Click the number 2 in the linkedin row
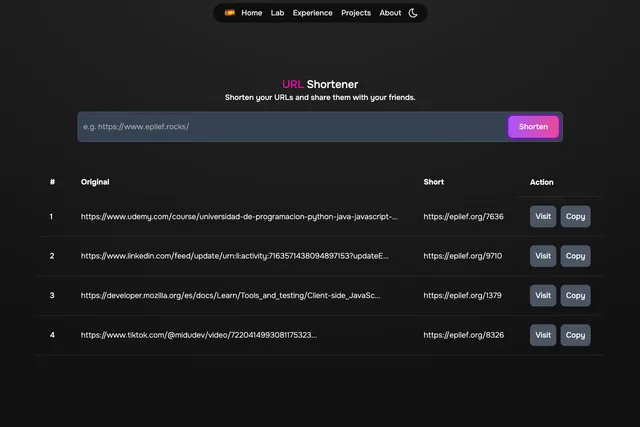Screen dimensions: 640x427 (52, 256)
